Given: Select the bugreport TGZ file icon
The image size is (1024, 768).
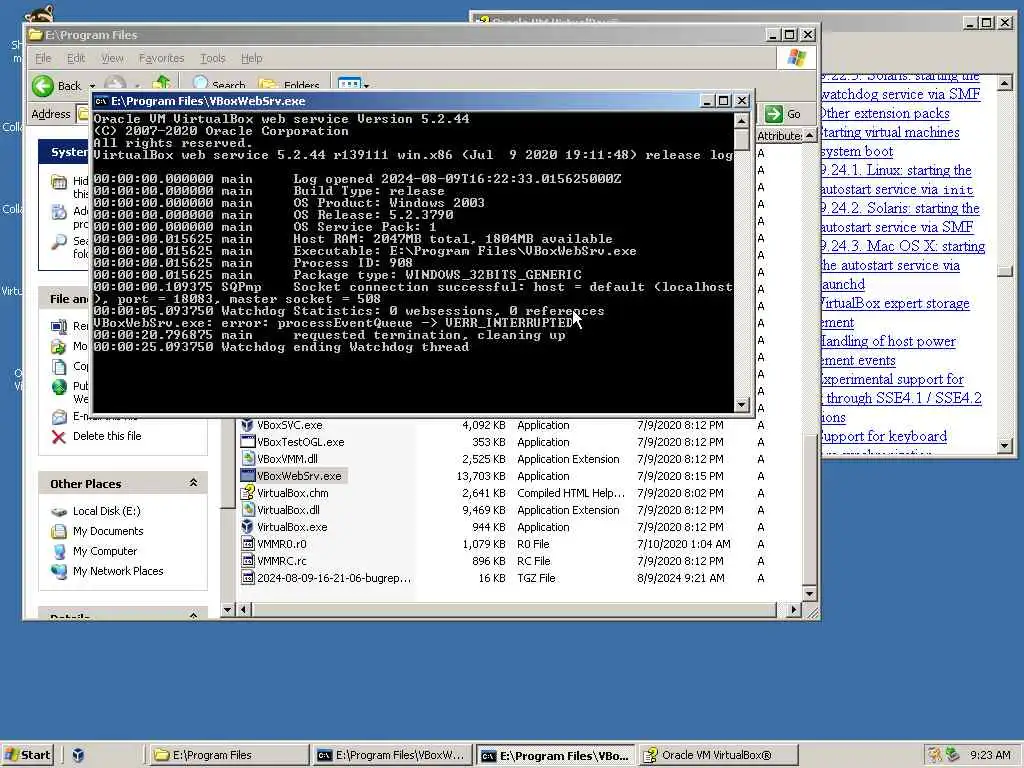Looking at the screenshot, I should tap(247, 578).
